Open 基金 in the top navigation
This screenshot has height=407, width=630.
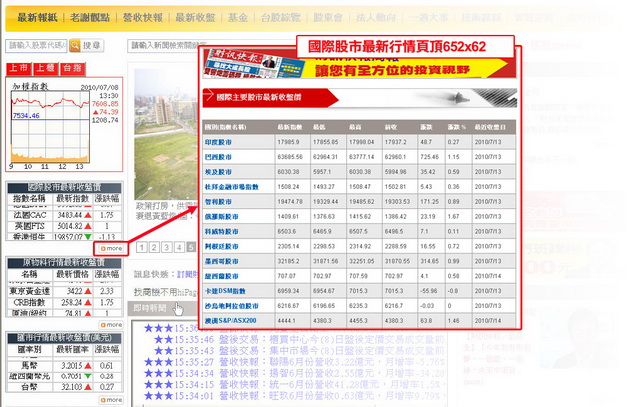click(x=238, y=17)
